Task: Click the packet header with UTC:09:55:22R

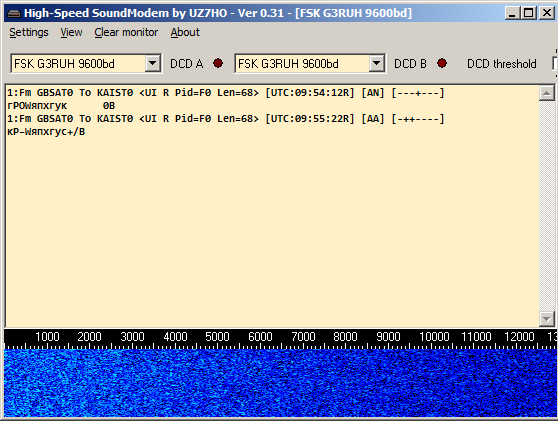Action: pos(226,119)
